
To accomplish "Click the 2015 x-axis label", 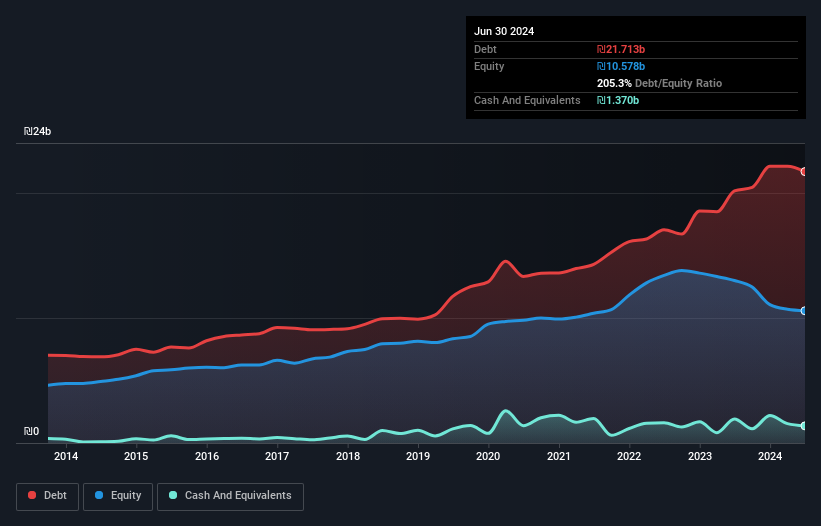I will pos(136,456).
